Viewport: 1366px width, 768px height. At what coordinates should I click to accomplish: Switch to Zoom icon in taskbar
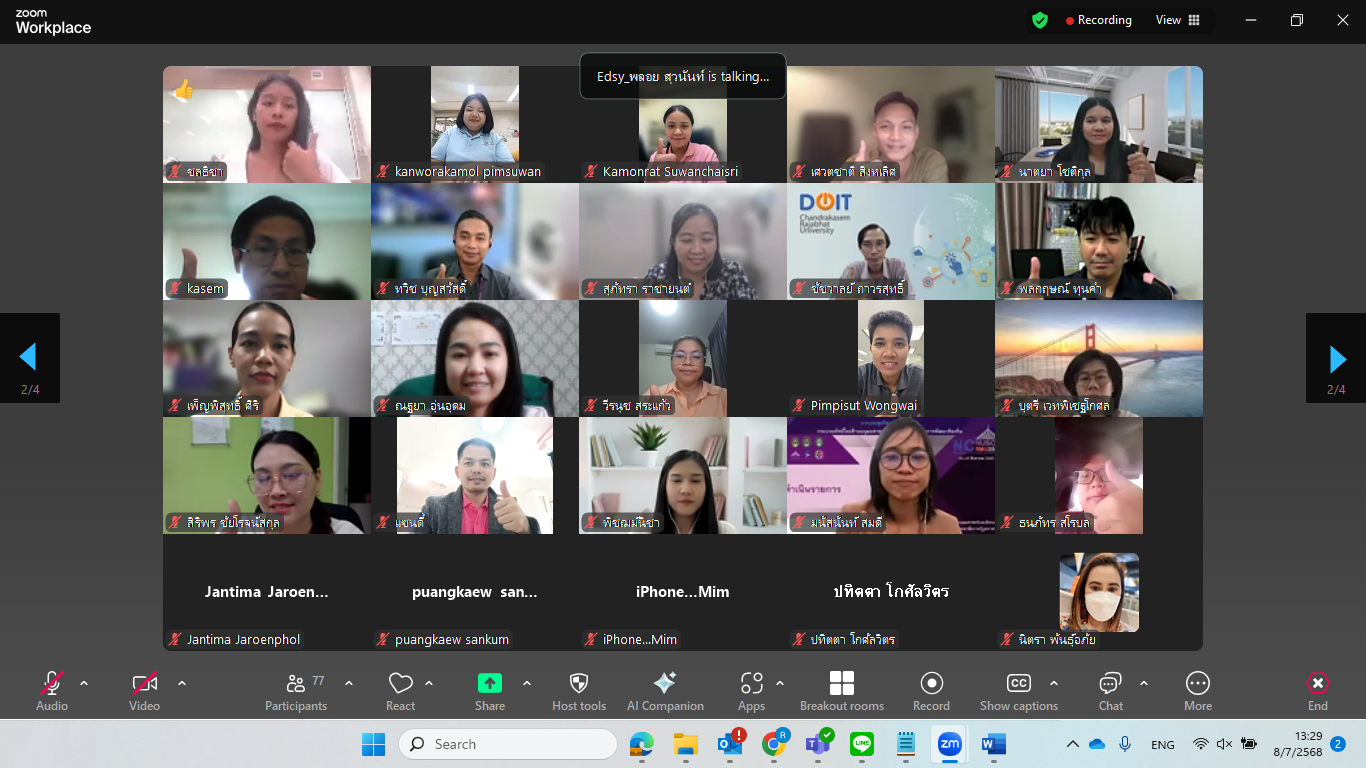(x=949, y=744)
